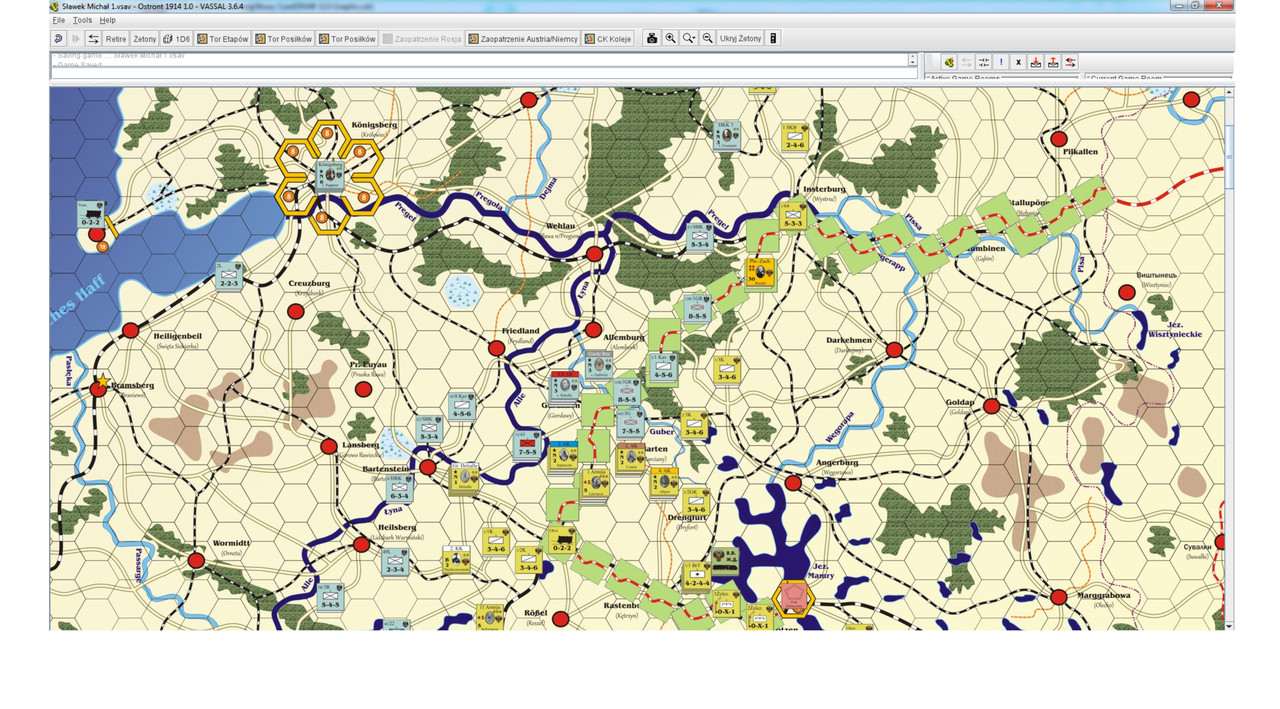Roll the 1D6 dice button
Viewport: 1280px width, 709px height.
coord(176,39)
